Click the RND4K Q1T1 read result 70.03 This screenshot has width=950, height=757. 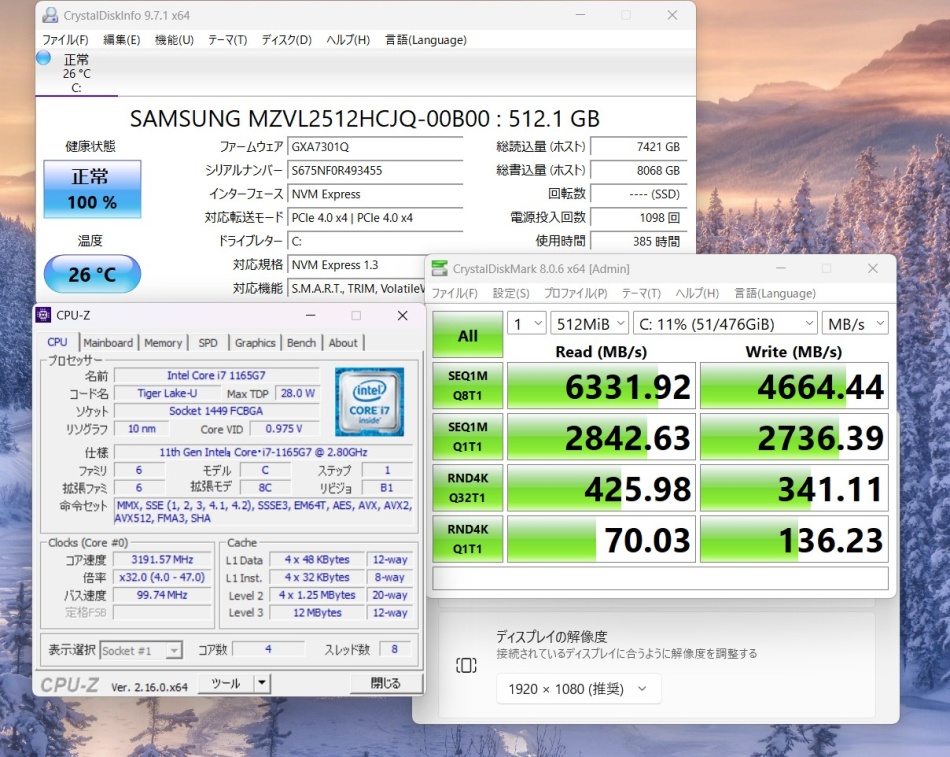(x=602, y=539)
